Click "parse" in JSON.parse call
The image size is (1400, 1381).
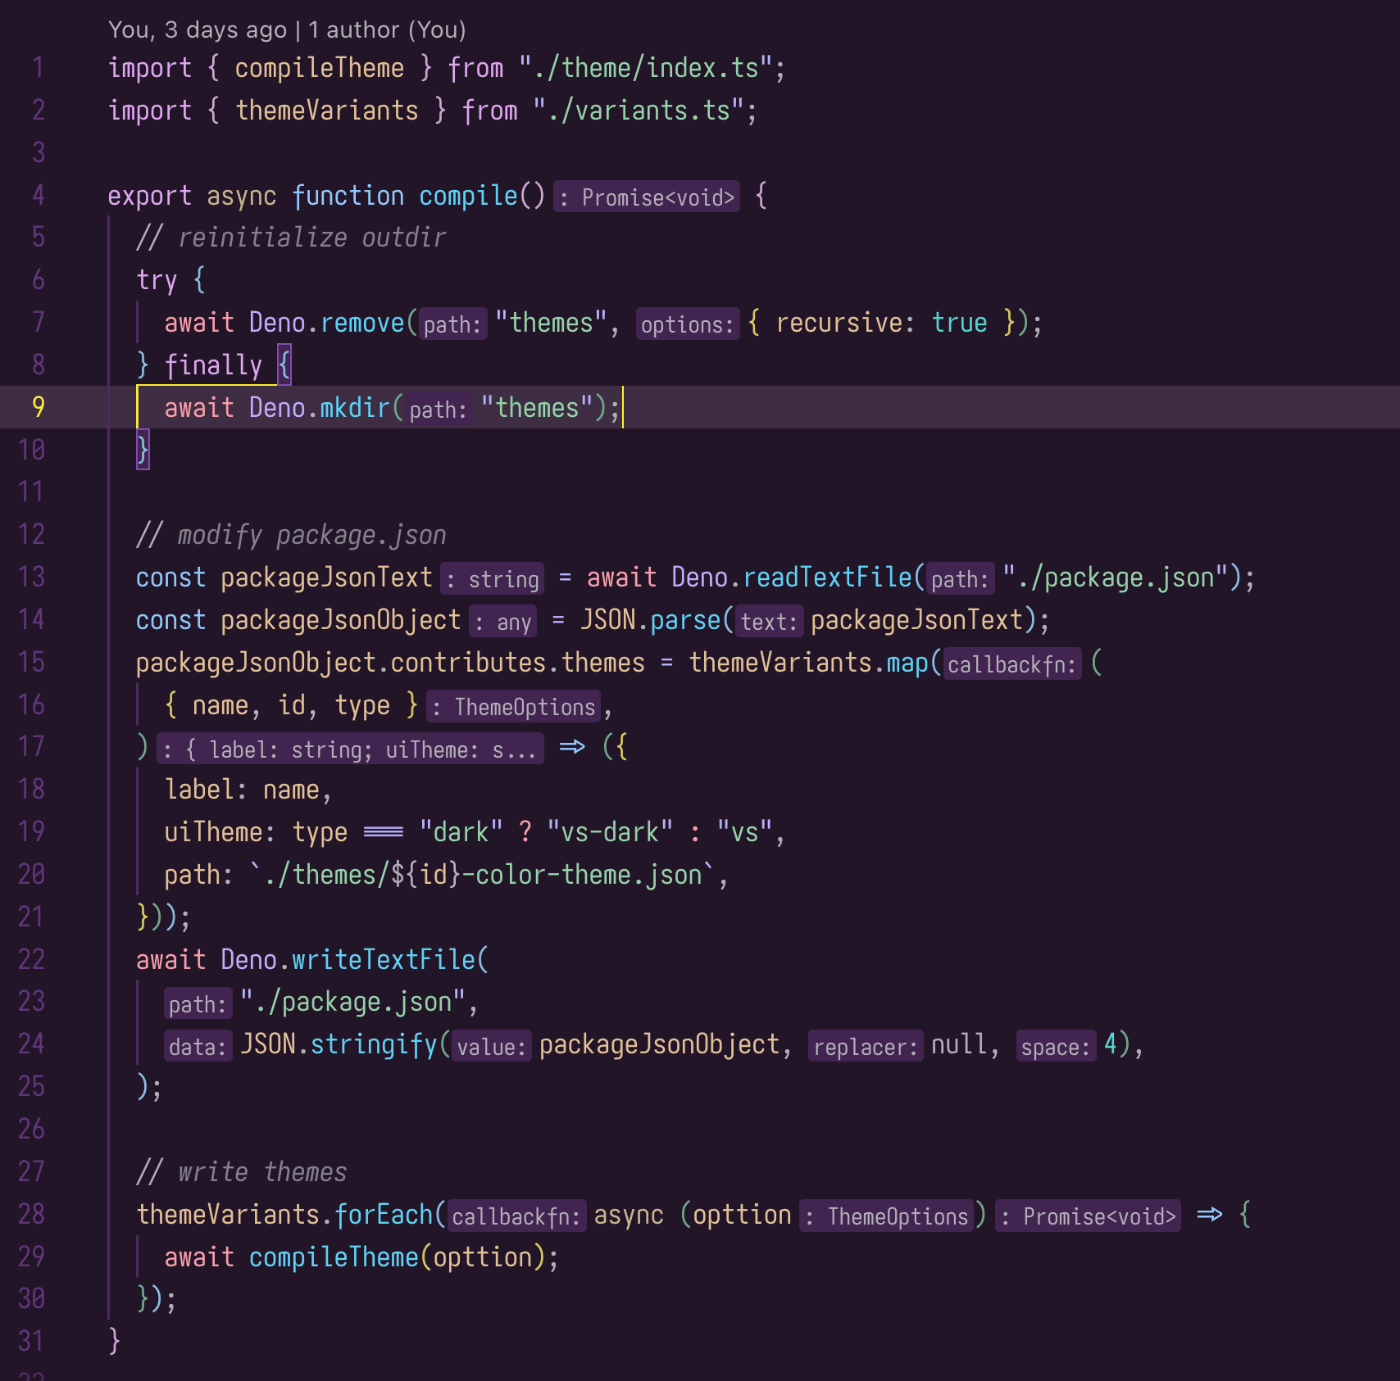[x=685, y=620]
